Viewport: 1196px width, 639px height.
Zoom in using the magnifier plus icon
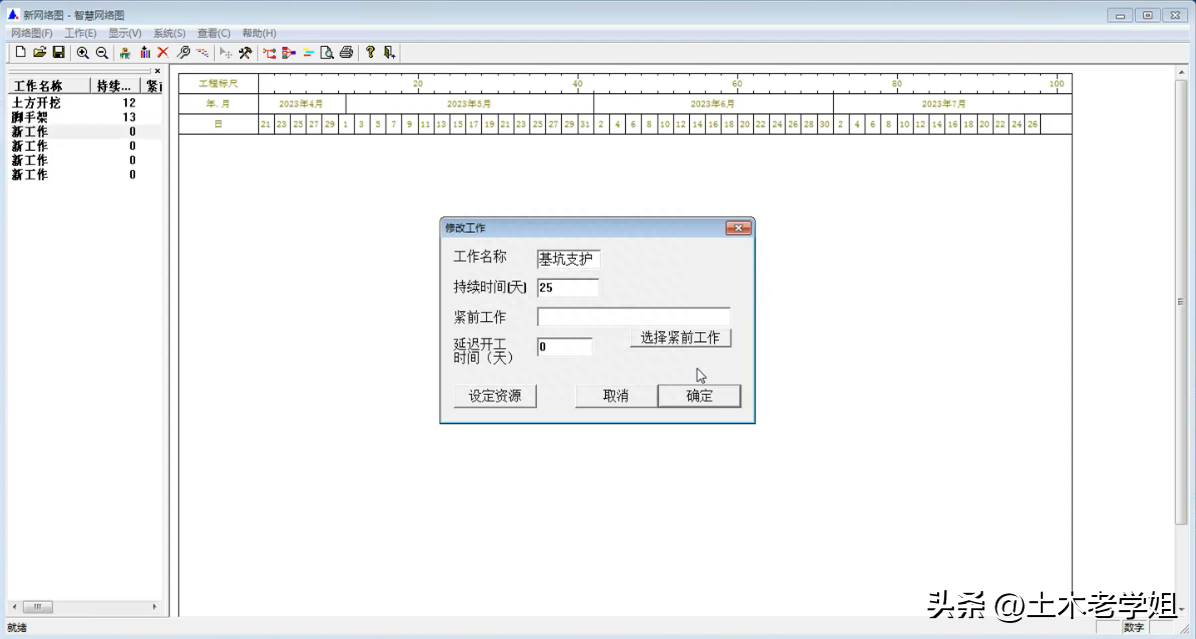point(83,52)
